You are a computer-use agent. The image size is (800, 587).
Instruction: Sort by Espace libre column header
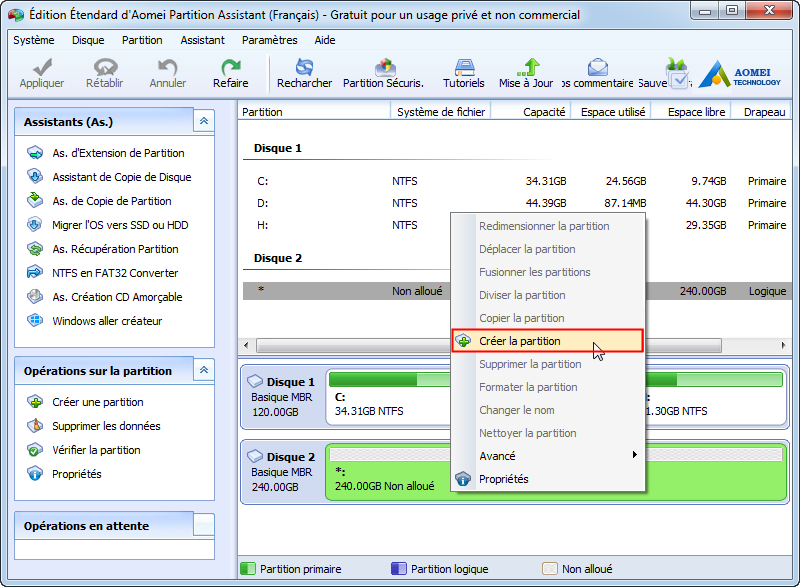click(692, 112)
